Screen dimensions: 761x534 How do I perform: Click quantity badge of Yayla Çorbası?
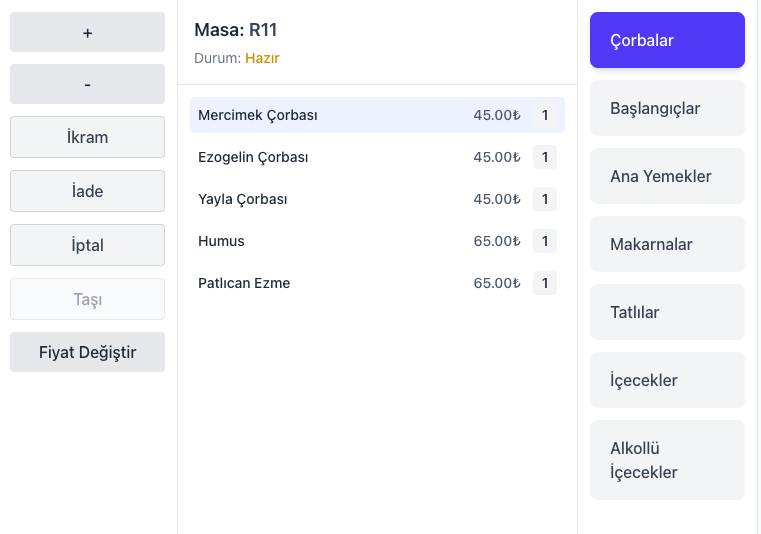point(545,199)
